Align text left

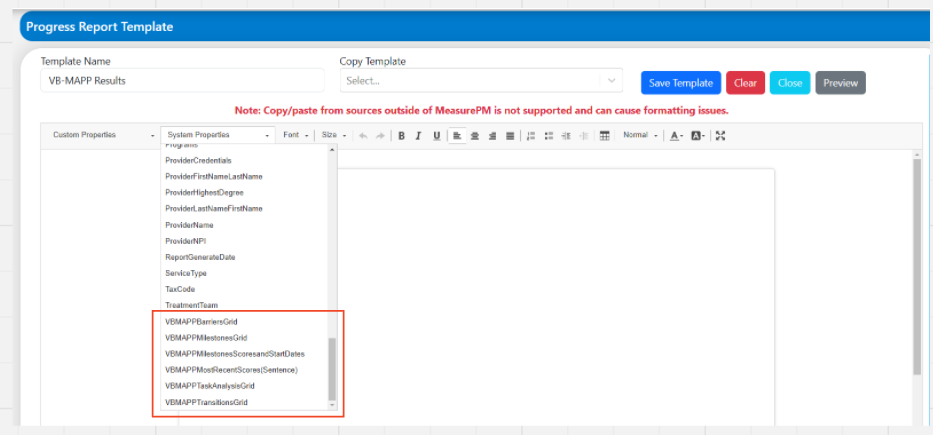point(457,136)
